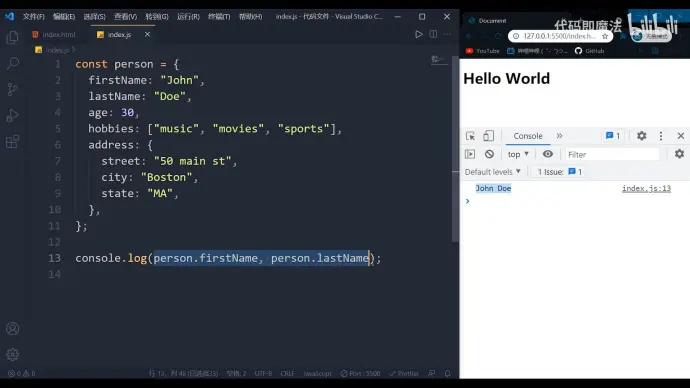The height and width of the screenshot is (388, 690).
Task: Click the site info icon in address bar
Action: pyautogui.click(x=516, y=36)
